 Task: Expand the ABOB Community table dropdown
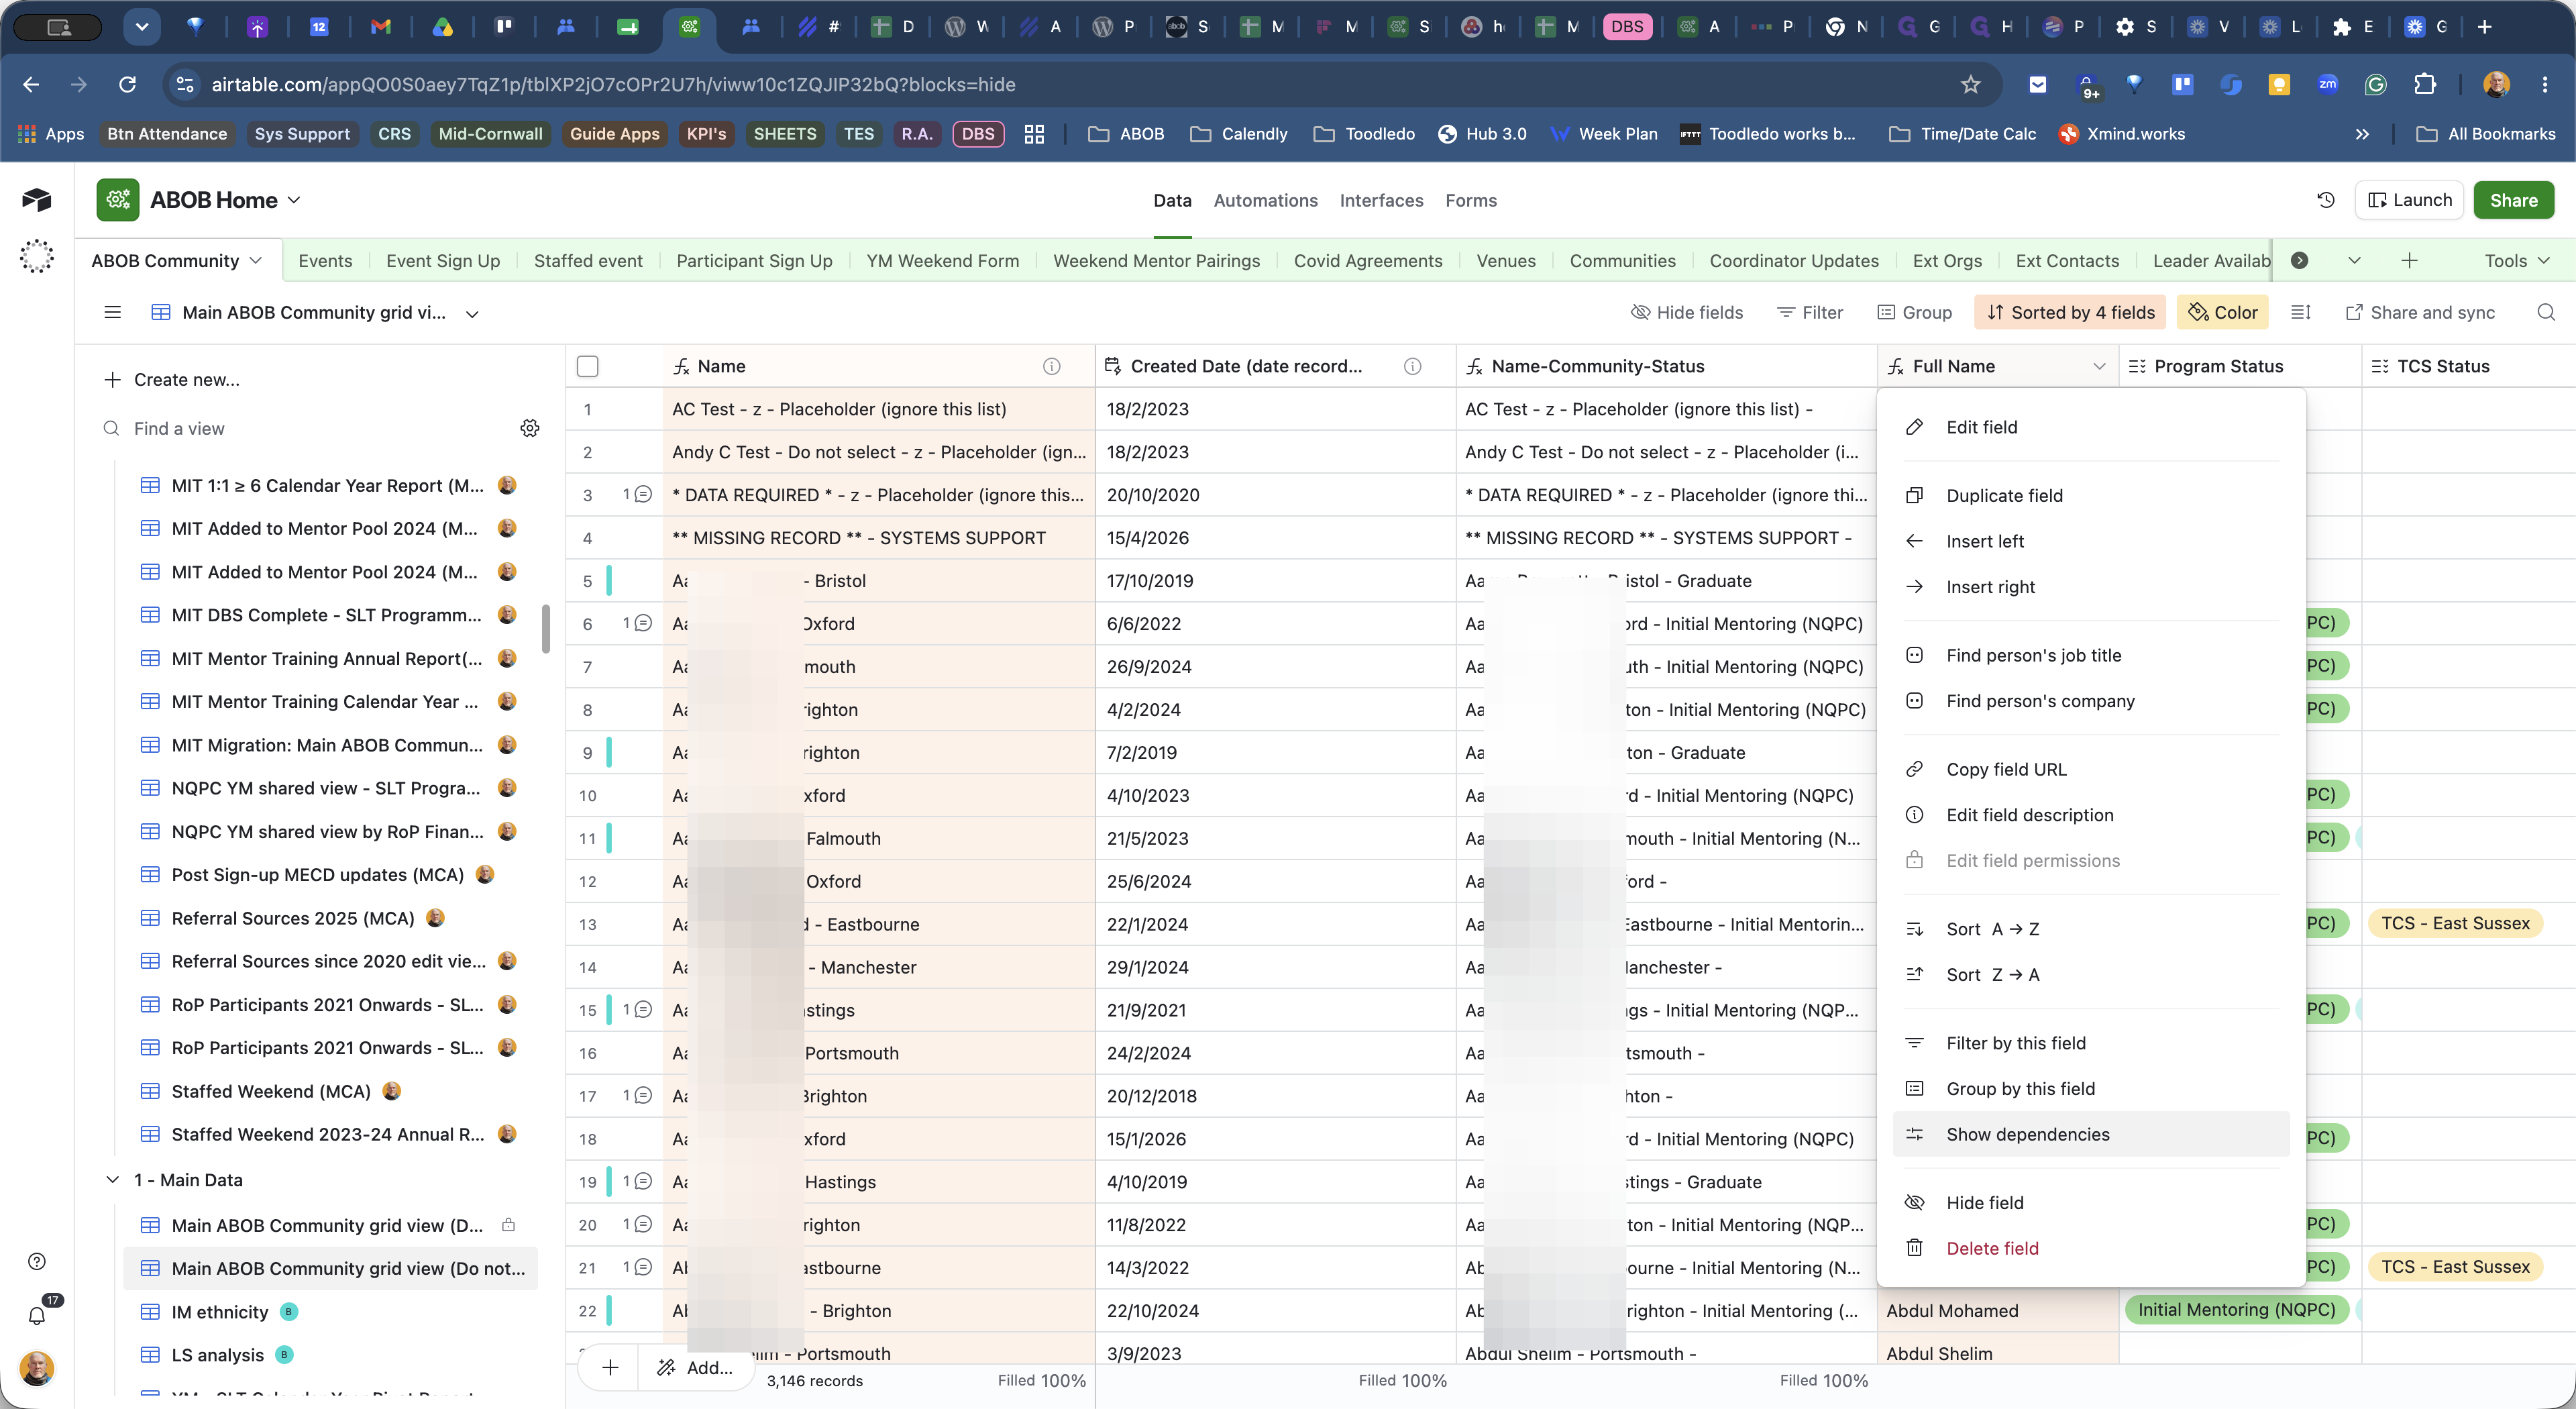tap(256, 261)
